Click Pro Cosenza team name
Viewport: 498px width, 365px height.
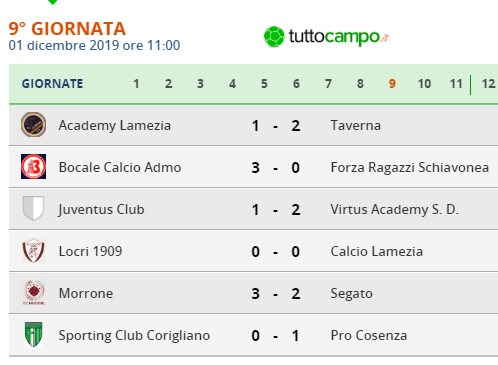click(369, 335)
